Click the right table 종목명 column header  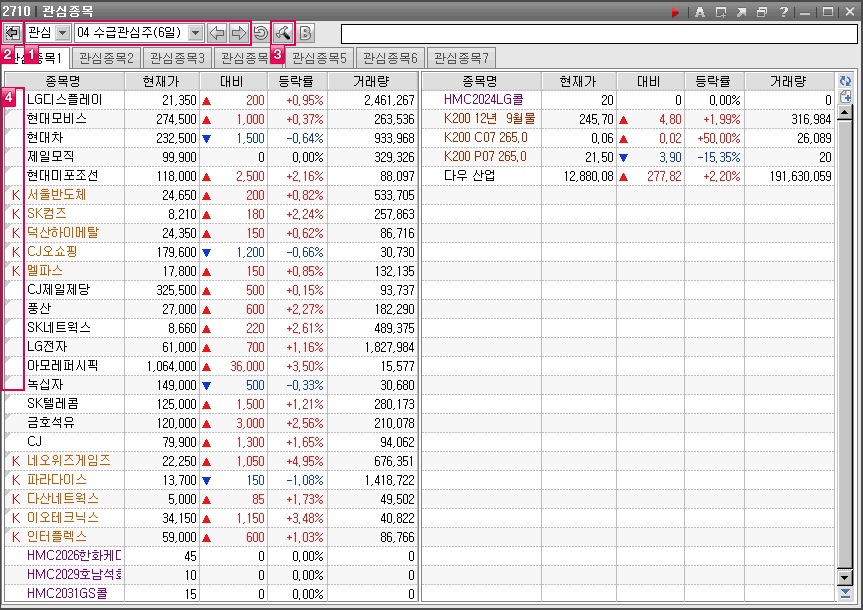click(480, 81)
